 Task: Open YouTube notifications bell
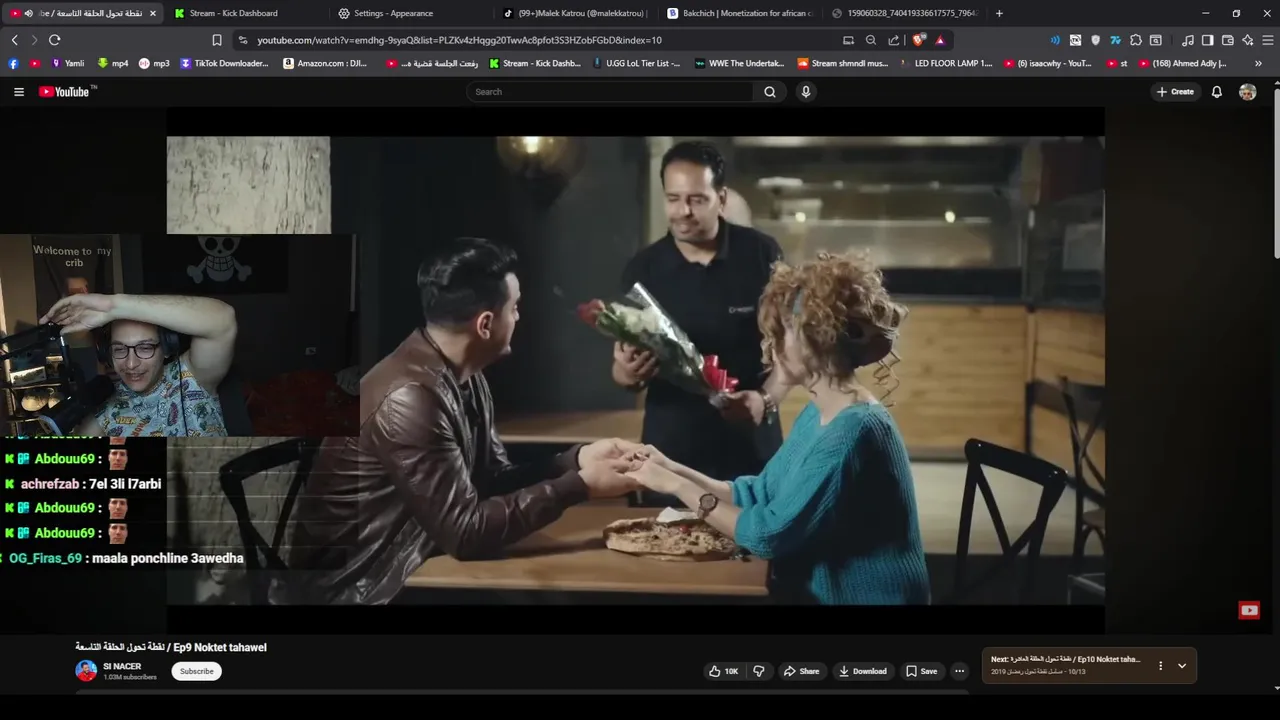(x=1217, y=92)
